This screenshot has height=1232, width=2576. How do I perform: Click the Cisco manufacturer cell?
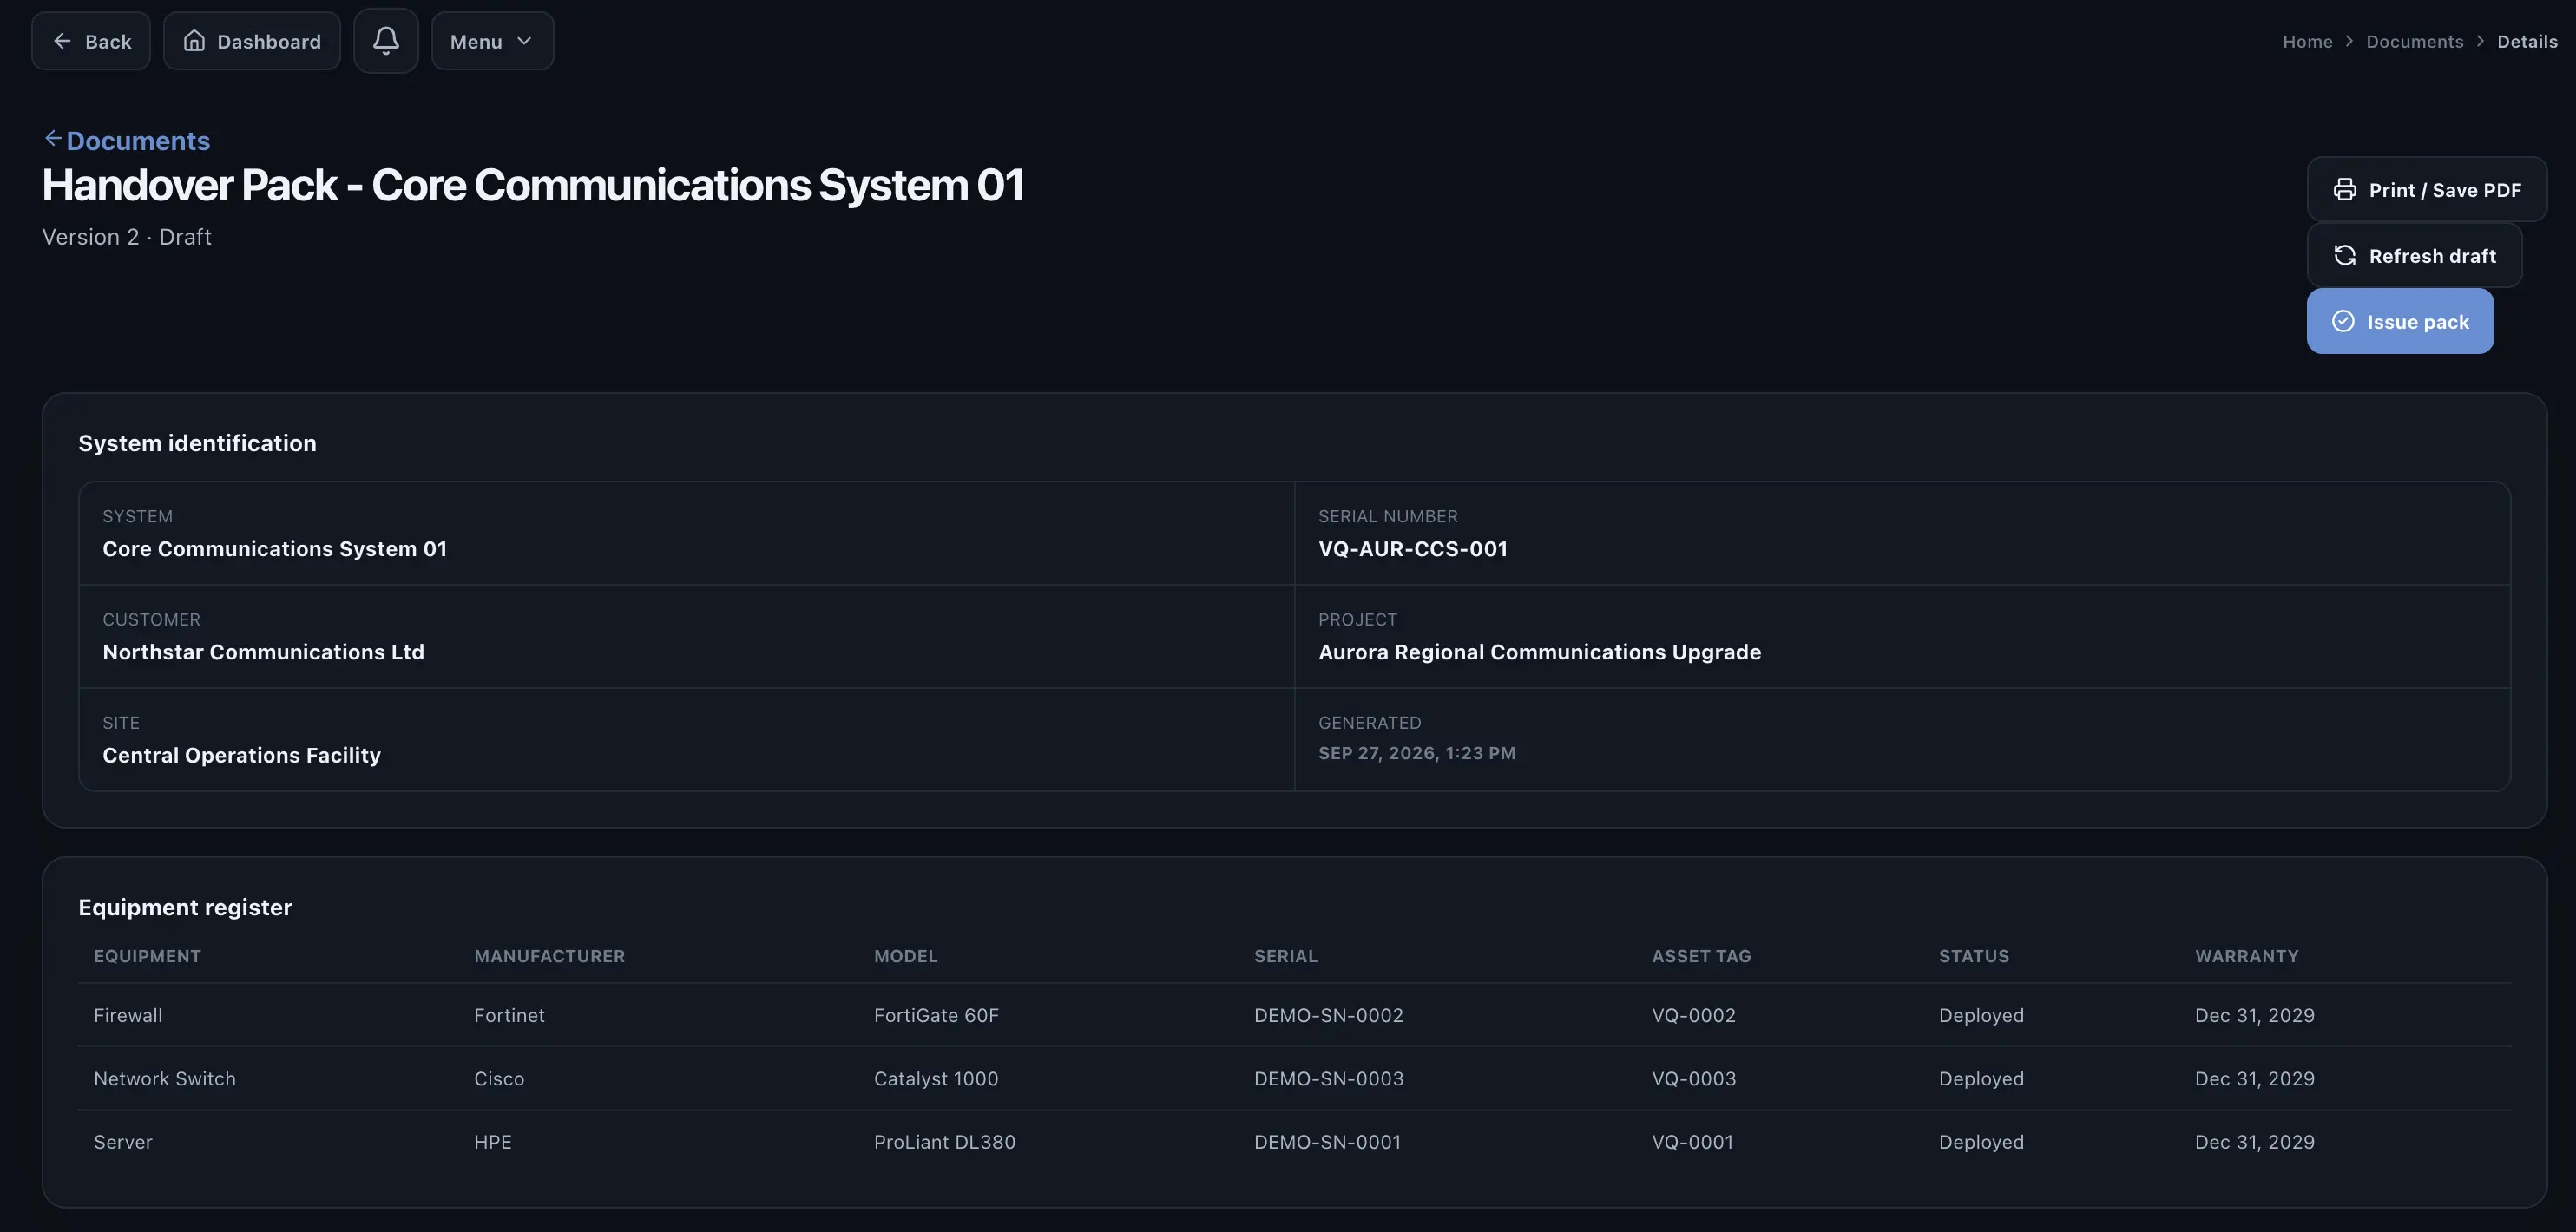click(x=499, y=1079)
